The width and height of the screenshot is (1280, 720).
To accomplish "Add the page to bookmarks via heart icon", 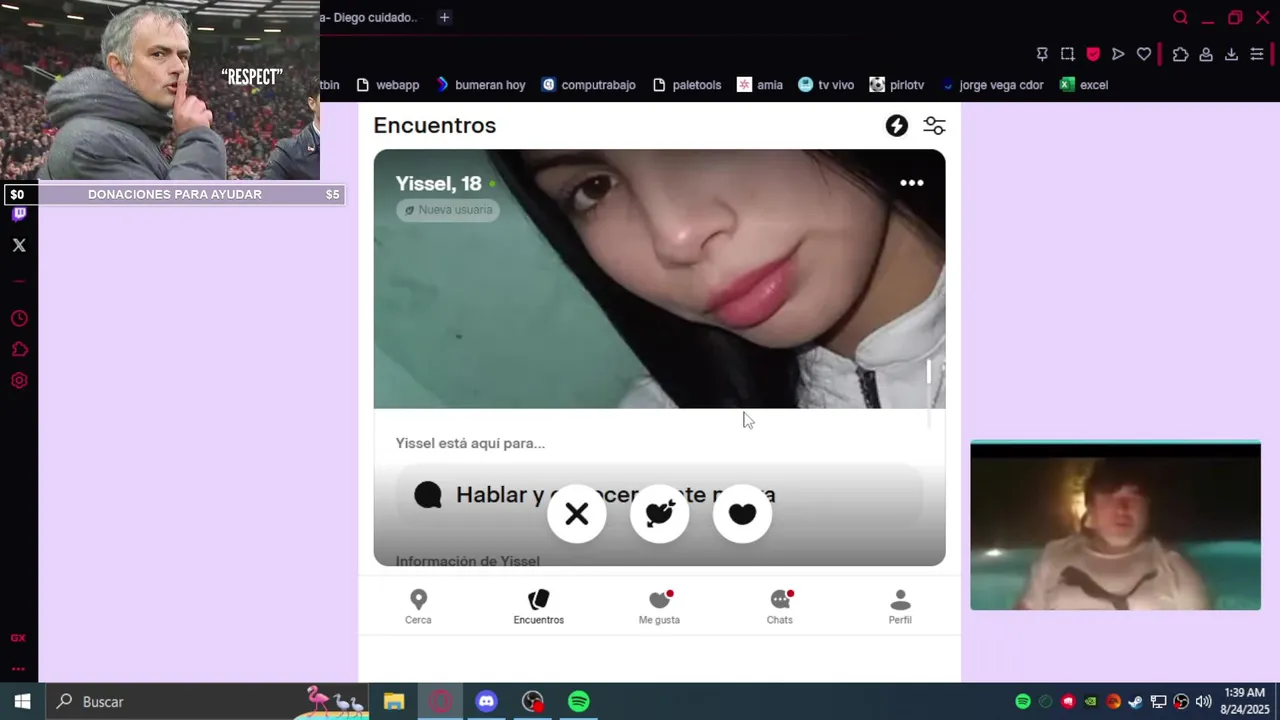I will pos(1144,54).
